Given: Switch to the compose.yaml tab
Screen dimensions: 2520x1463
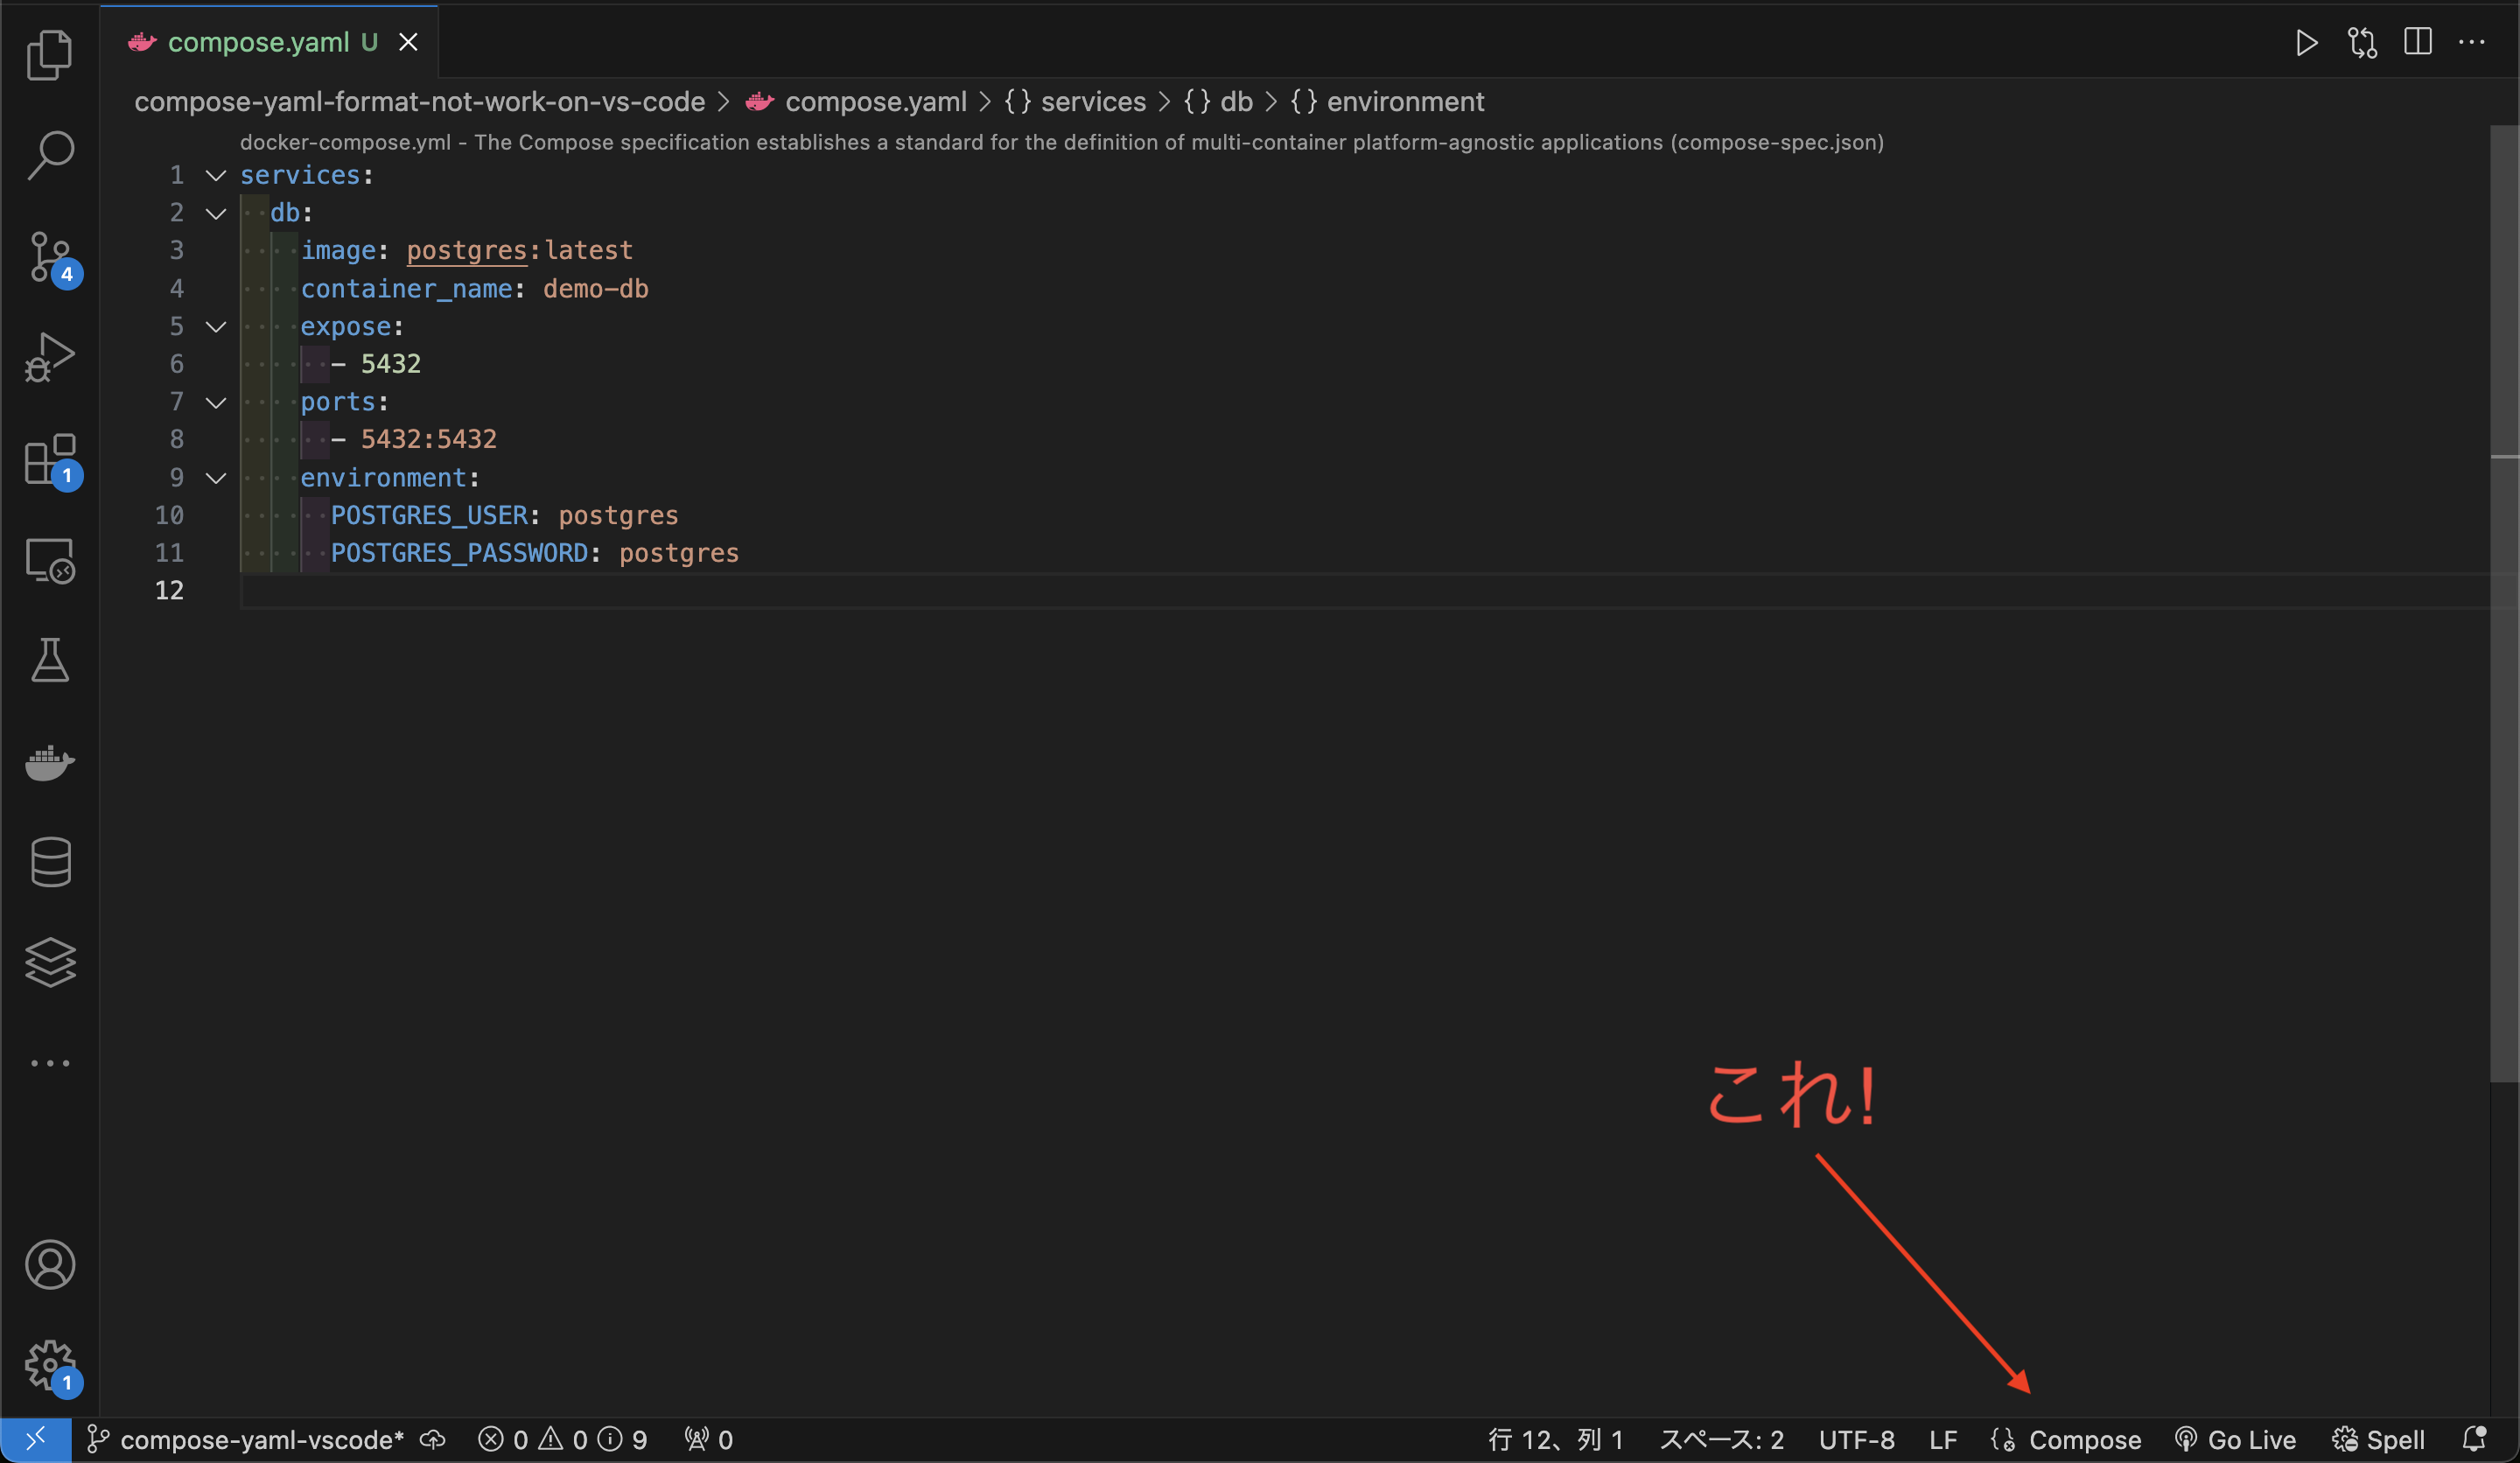Looking at the screenshot, I should pos(258,41).
